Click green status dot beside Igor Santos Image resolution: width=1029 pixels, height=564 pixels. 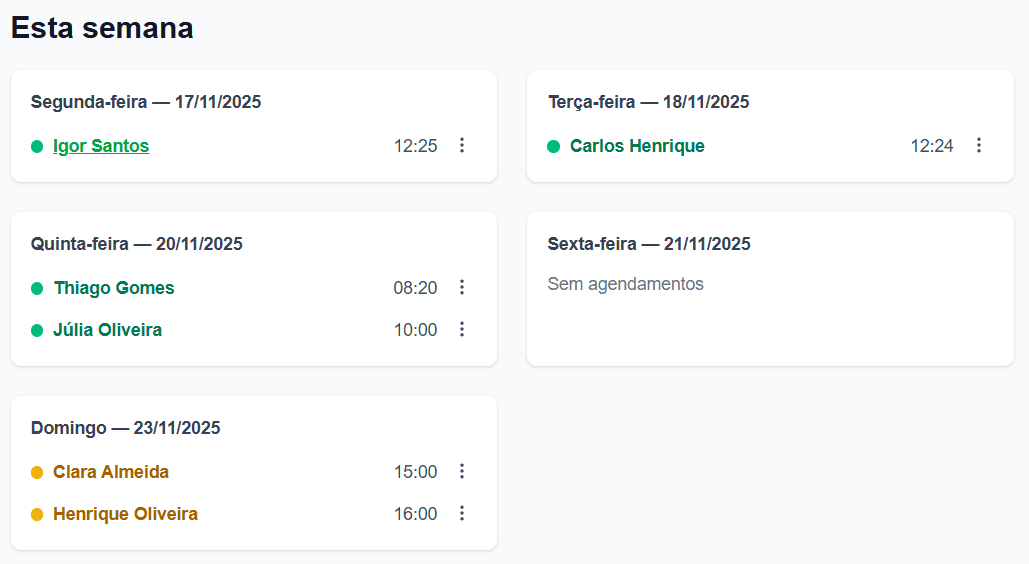pyautogui.click(x=37, y=146)
